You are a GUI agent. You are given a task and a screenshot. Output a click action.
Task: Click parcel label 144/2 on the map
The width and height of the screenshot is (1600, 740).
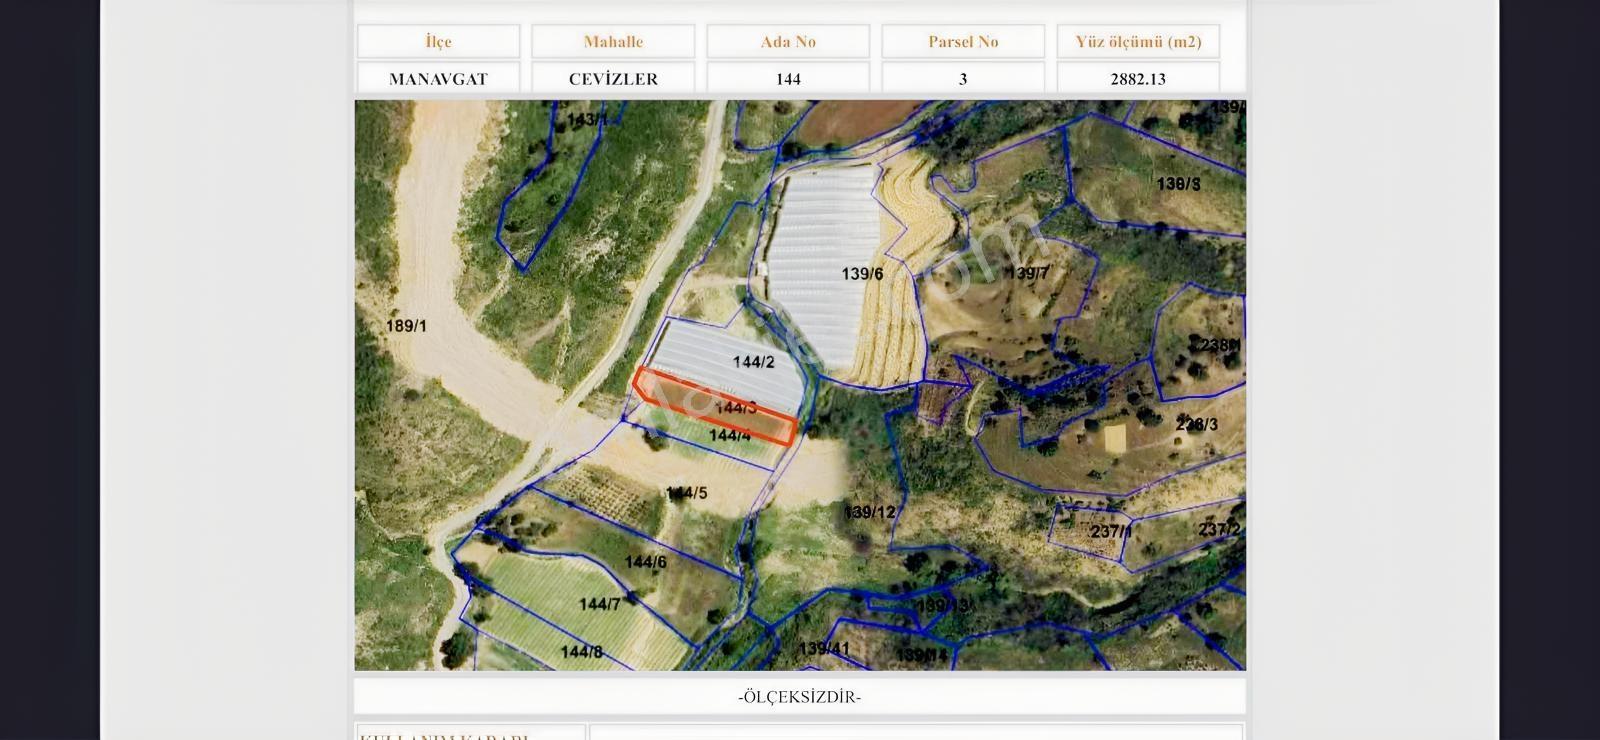click(x=753, y=362)
